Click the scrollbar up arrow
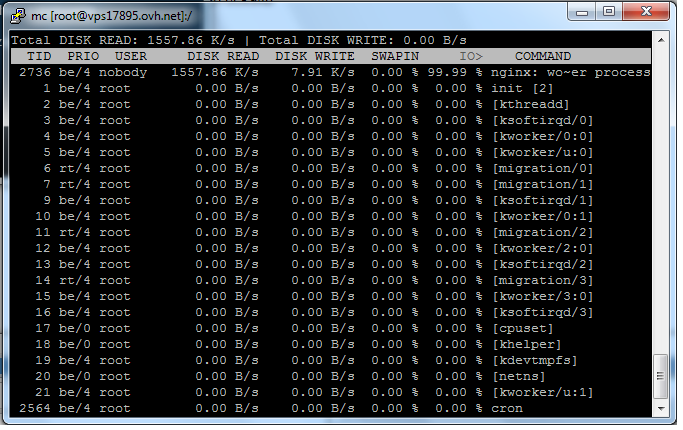Screen dimensions: 683x430 [661, 40]
